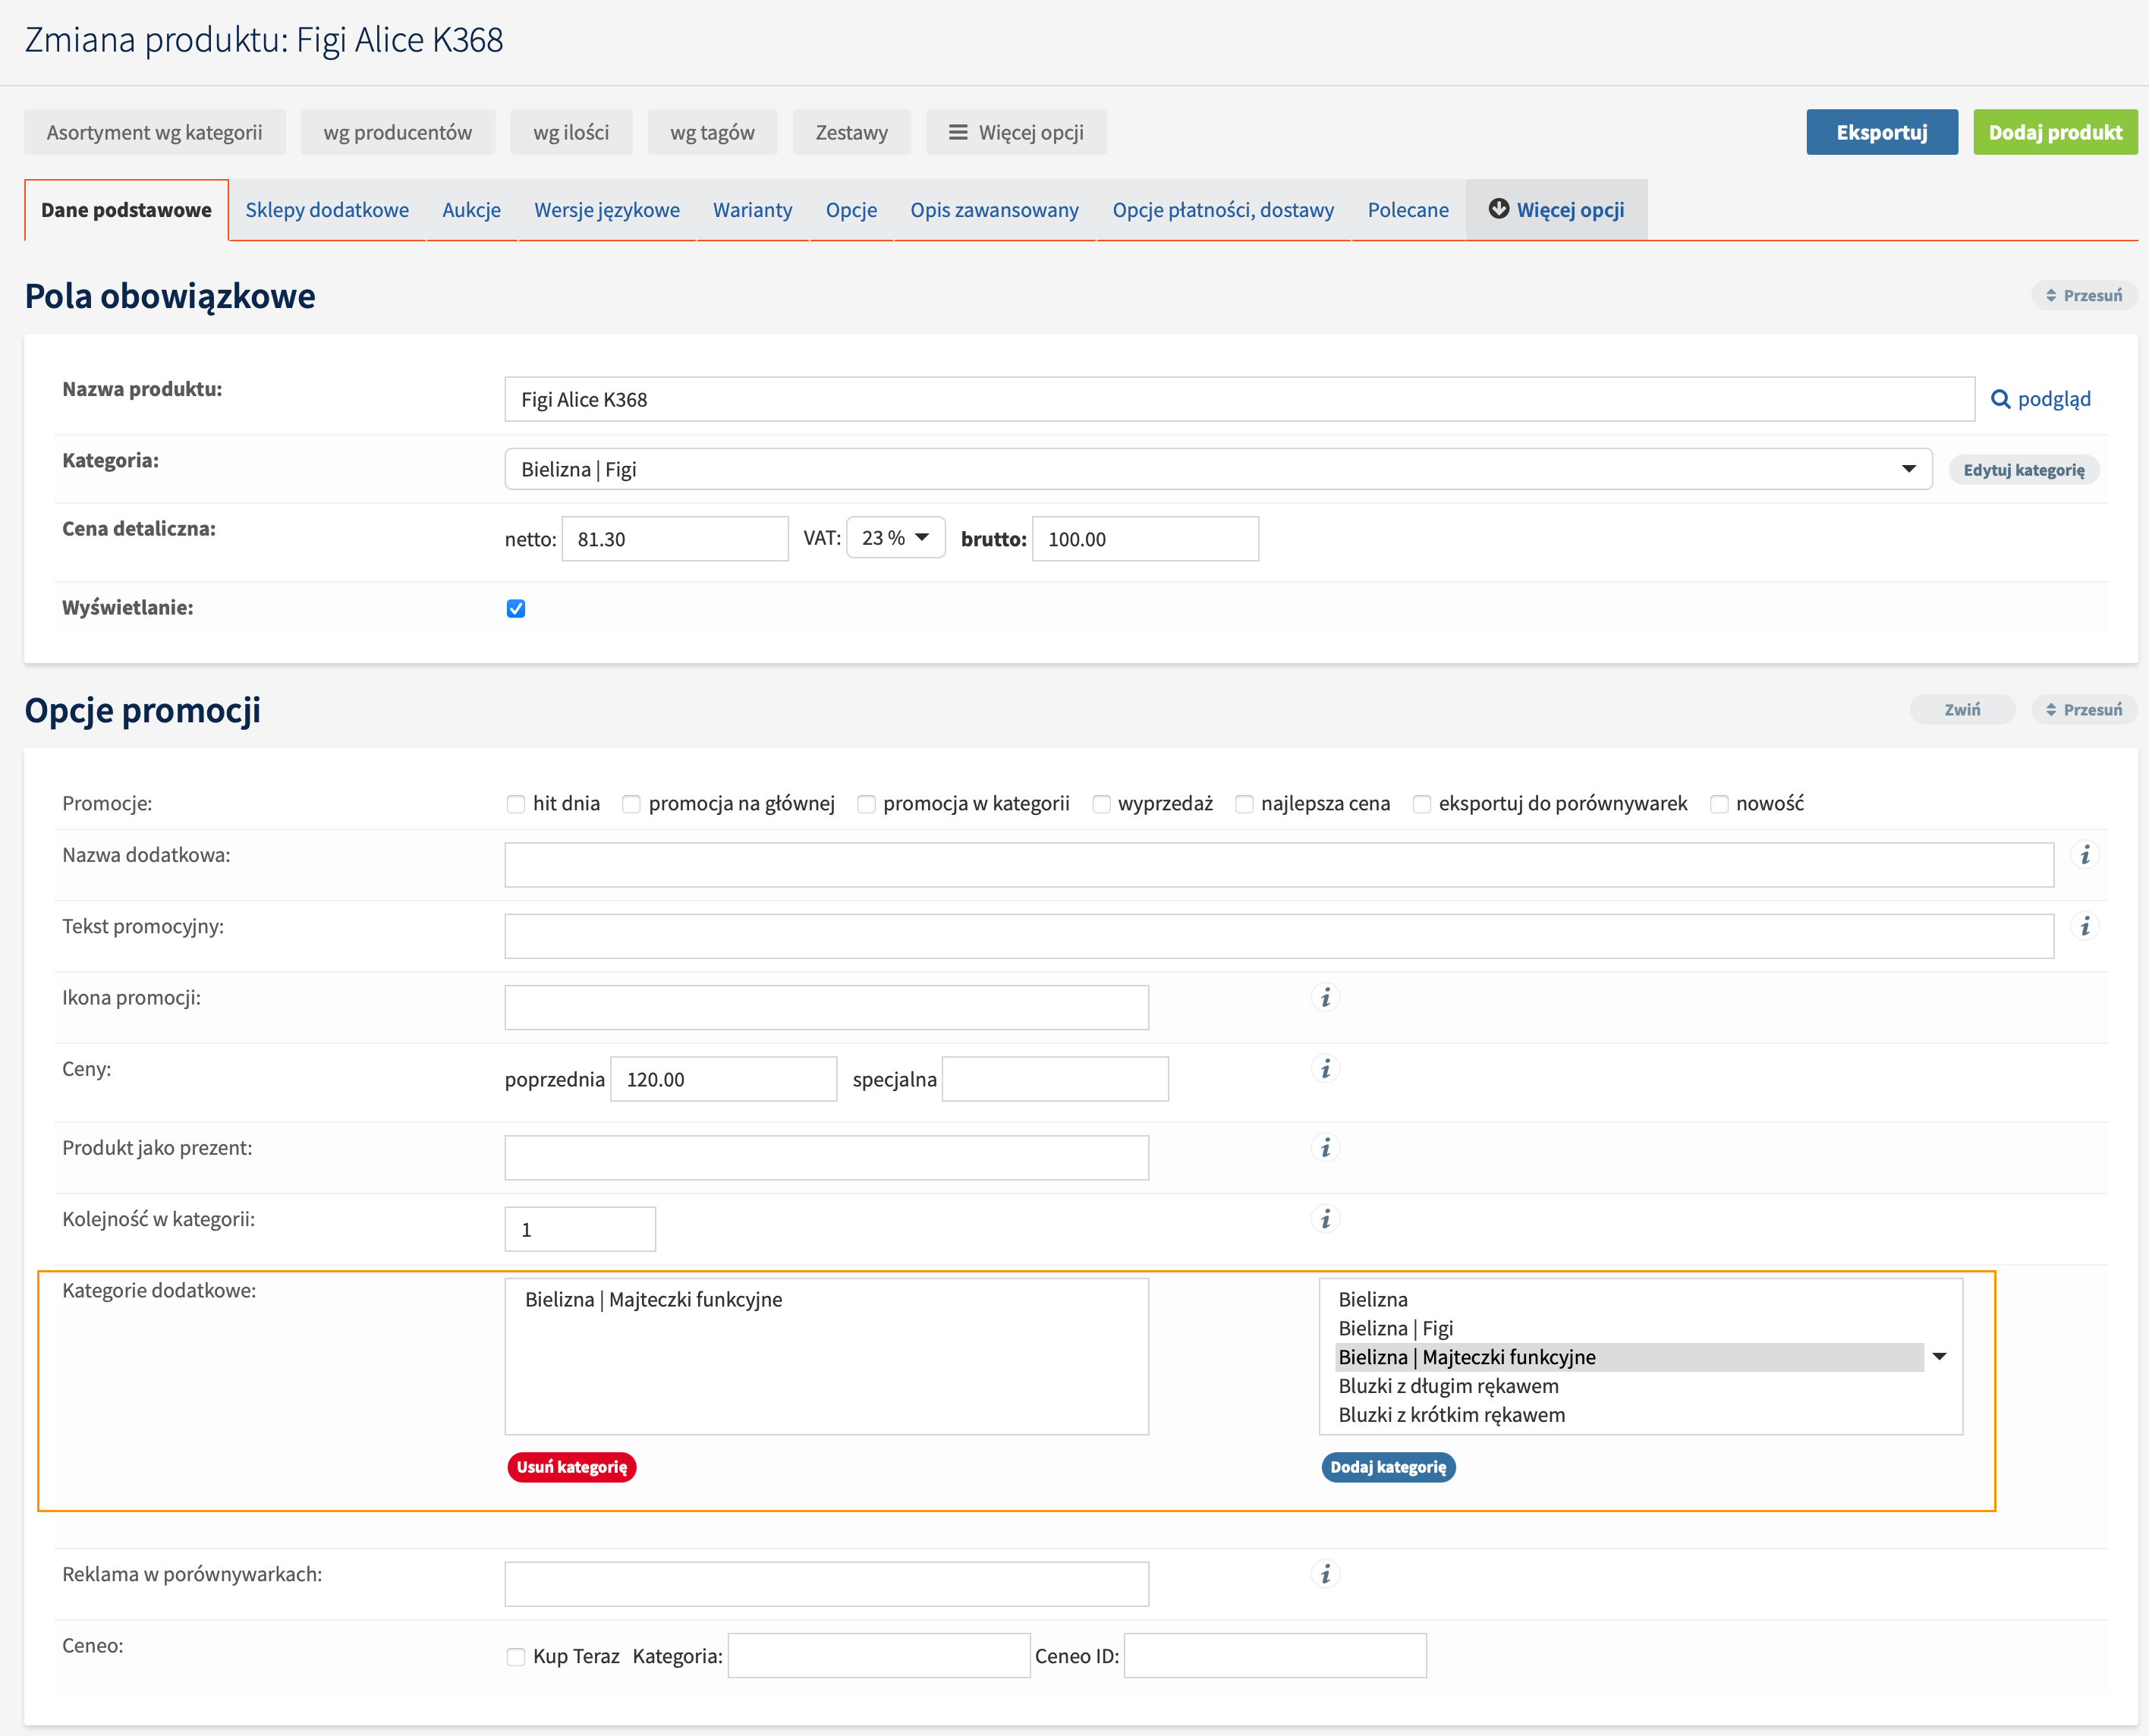
Task: Click the Nazwa produktu input field
Action: [x=1239, y=399]
